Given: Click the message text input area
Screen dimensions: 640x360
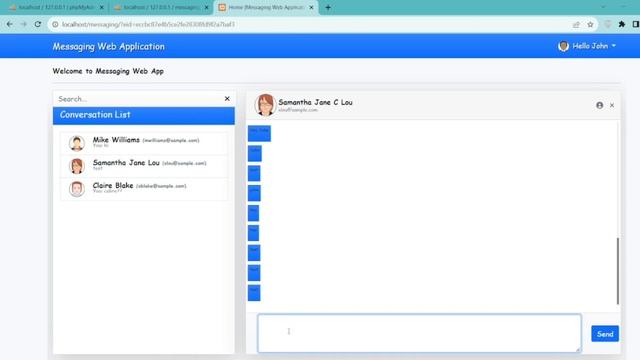Looking at the screenshot, I should point(419,333).
